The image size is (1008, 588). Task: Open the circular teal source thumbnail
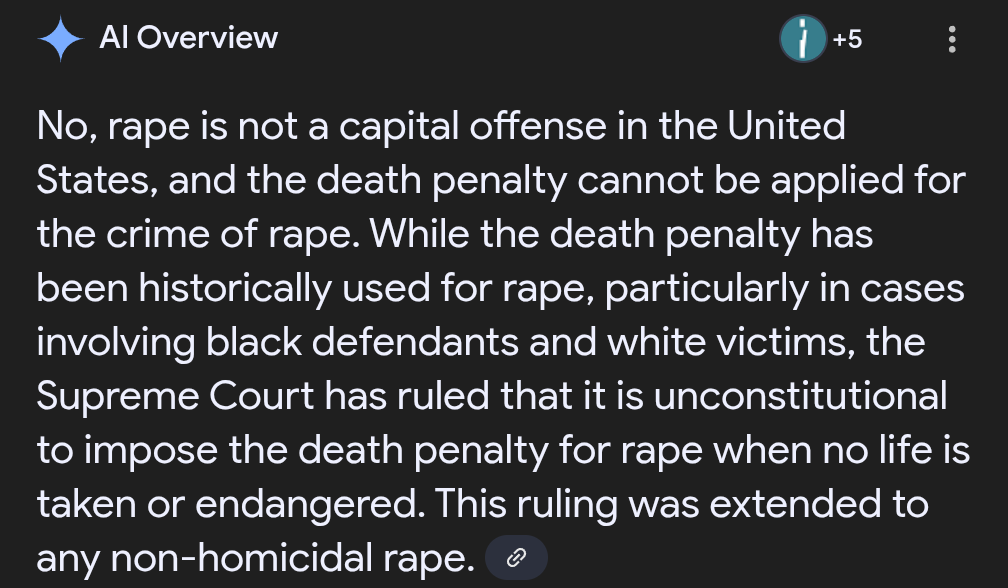click(803, 39)
